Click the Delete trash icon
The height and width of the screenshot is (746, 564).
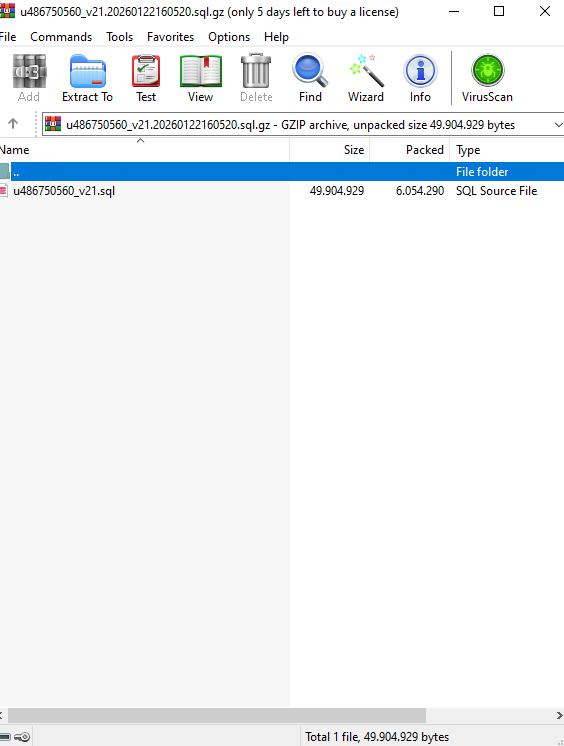point(256,78)
